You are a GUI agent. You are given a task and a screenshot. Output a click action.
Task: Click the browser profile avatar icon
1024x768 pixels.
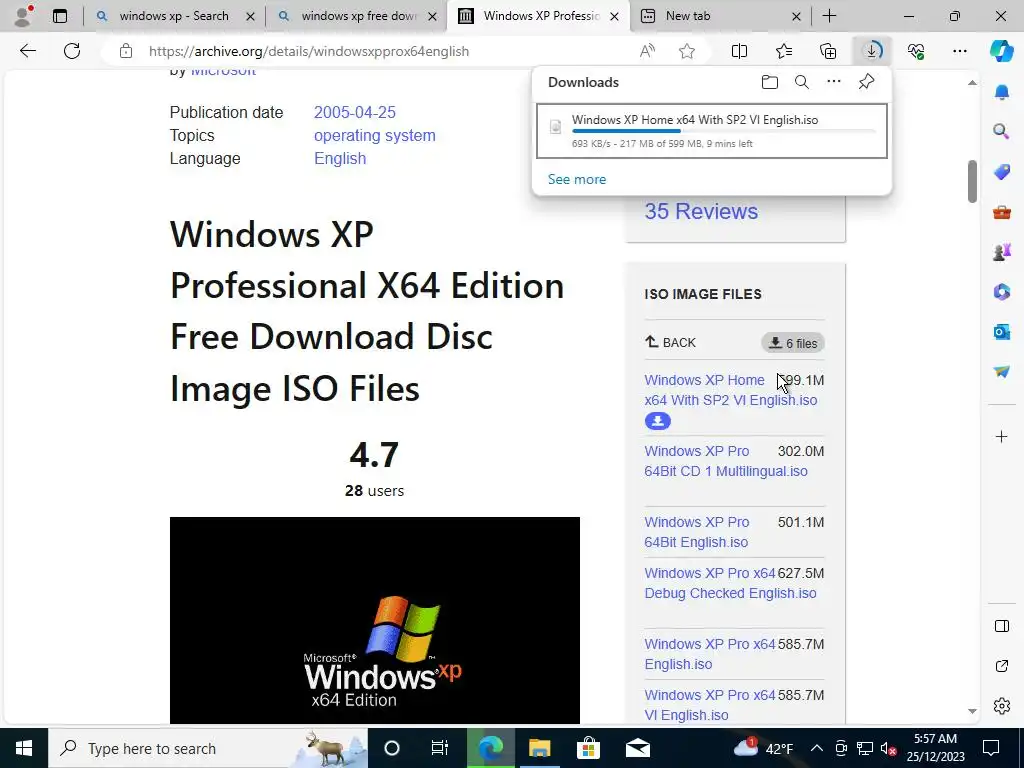23,16
